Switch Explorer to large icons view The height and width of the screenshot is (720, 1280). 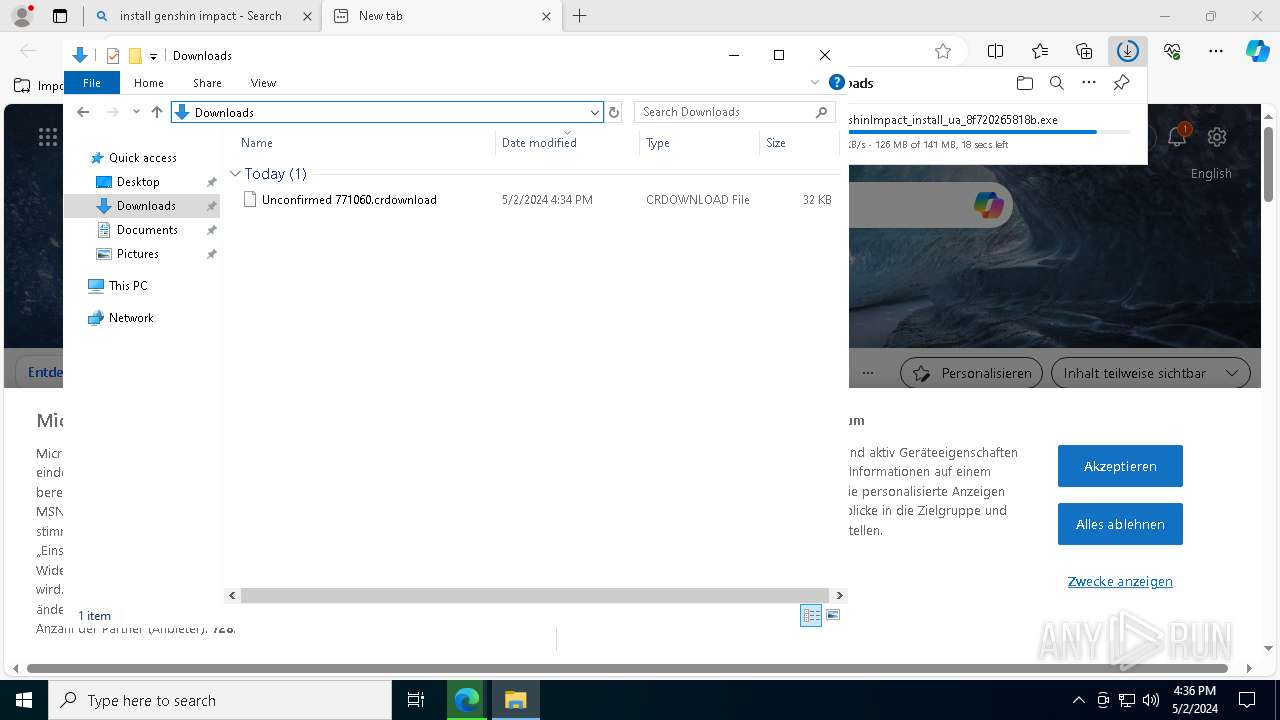(x=833, y=615)
